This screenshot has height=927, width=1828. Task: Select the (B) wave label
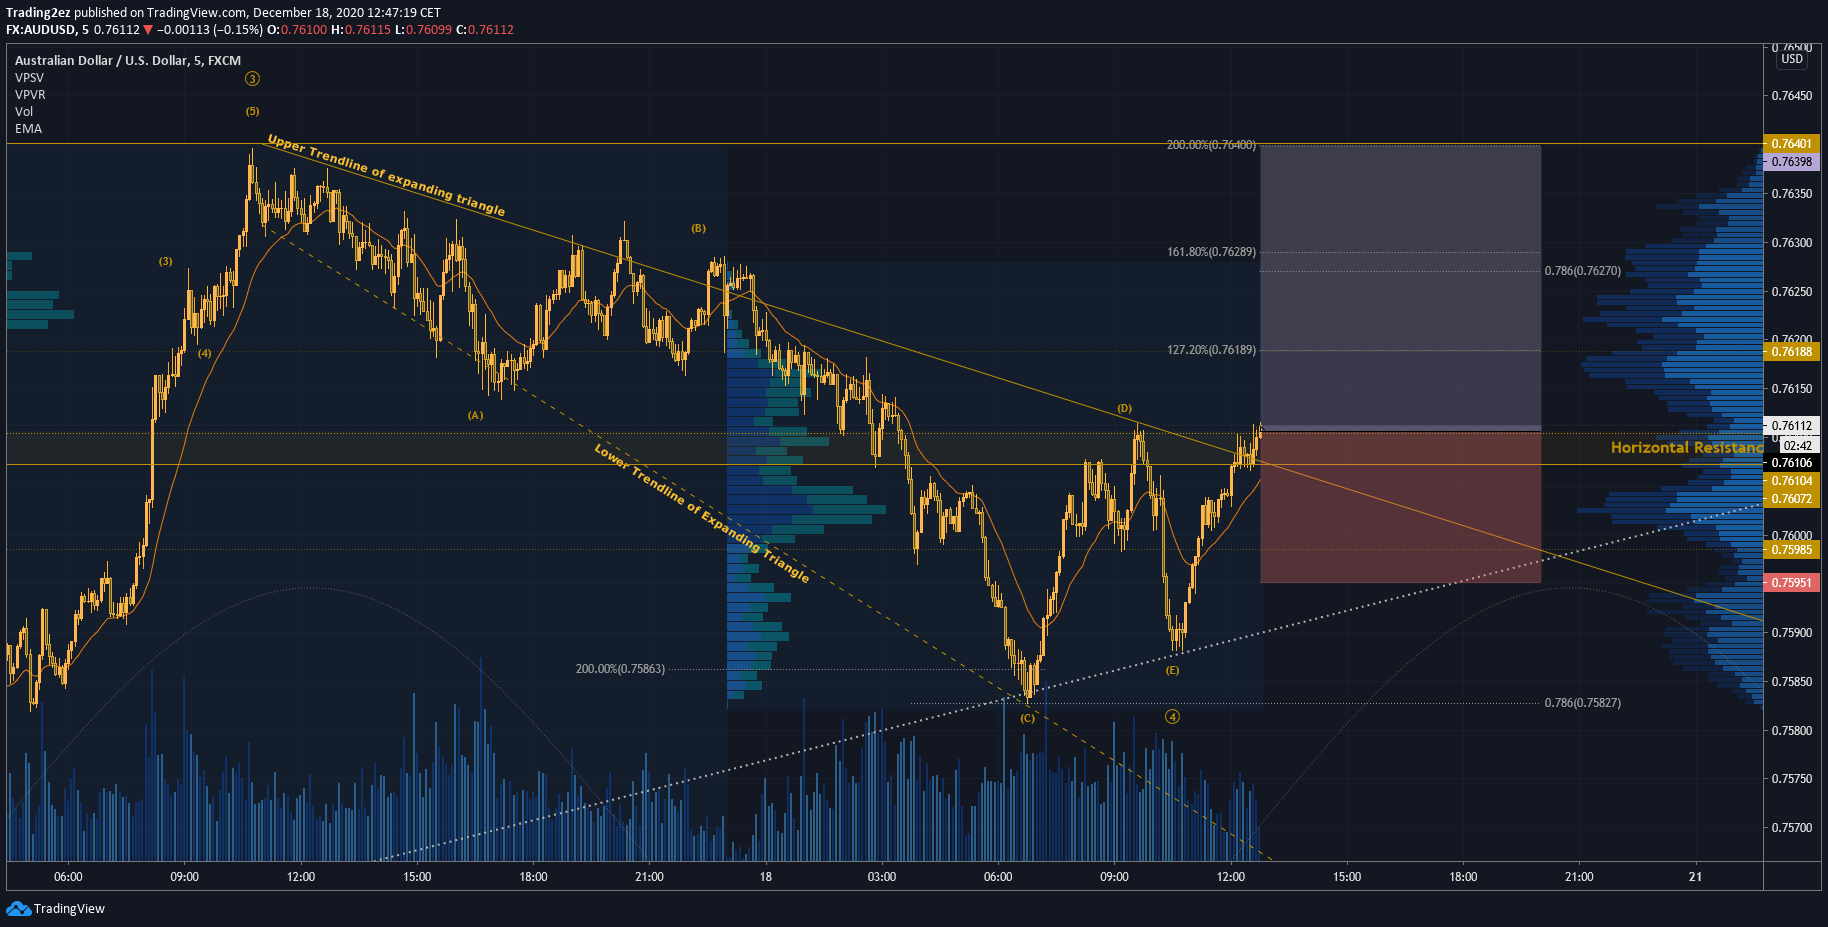(x=698, y=229)
